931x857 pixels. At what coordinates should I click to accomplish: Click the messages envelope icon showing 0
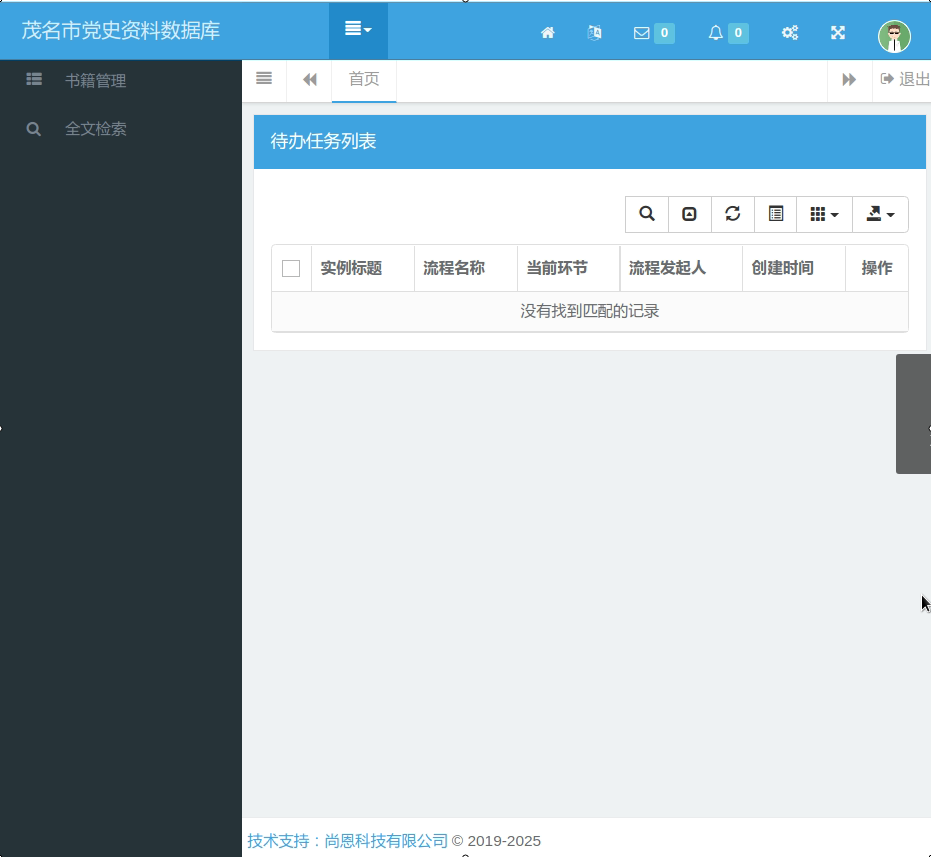[x=653, y=32]
